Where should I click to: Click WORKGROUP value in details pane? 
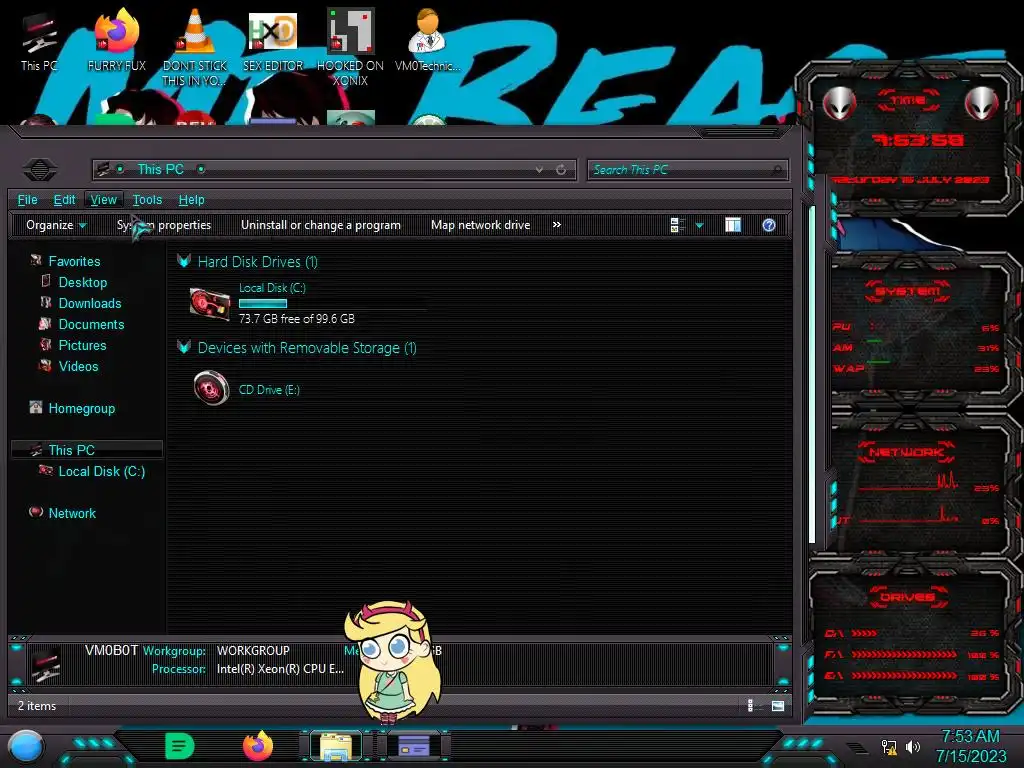[x=253, y=650]
